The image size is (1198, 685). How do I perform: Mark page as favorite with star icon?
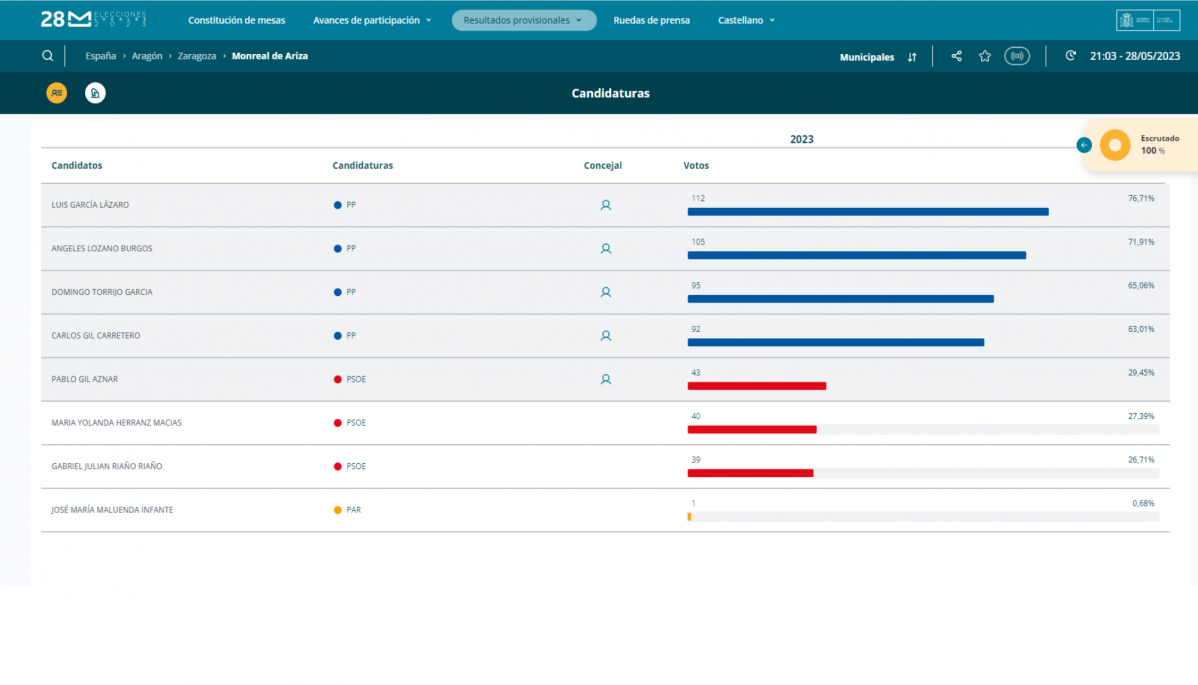[985, 56]
